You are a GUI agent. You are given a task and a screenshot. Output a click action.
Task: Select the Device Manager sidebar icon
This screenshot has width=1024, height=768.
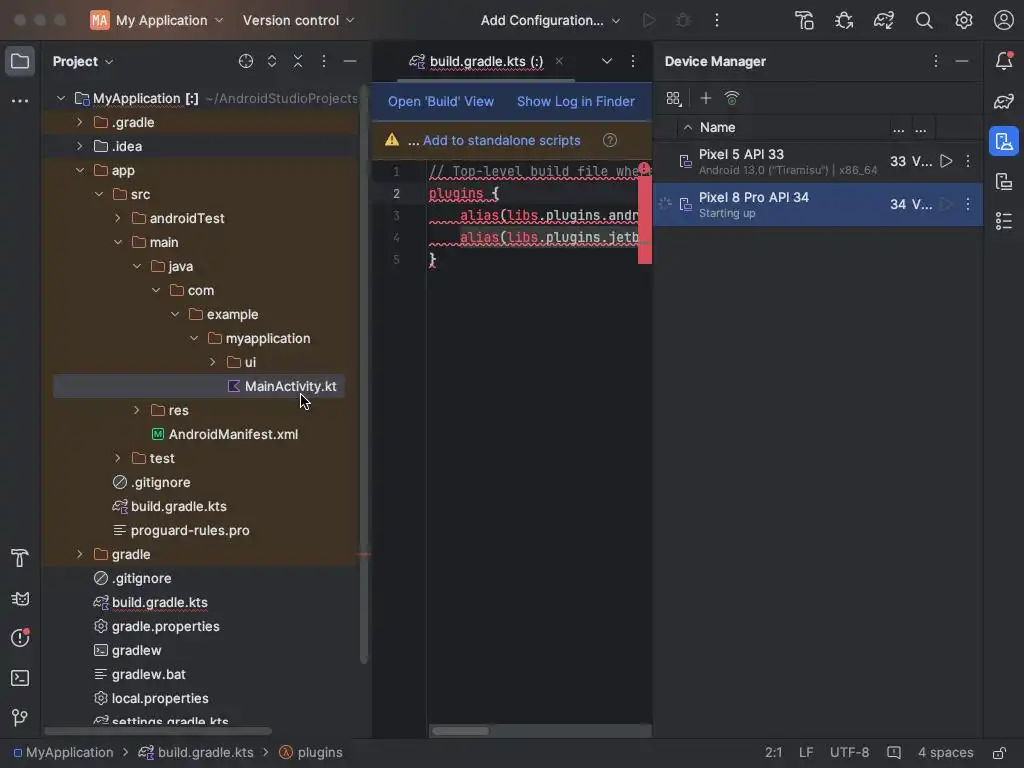coord(1004,141)
